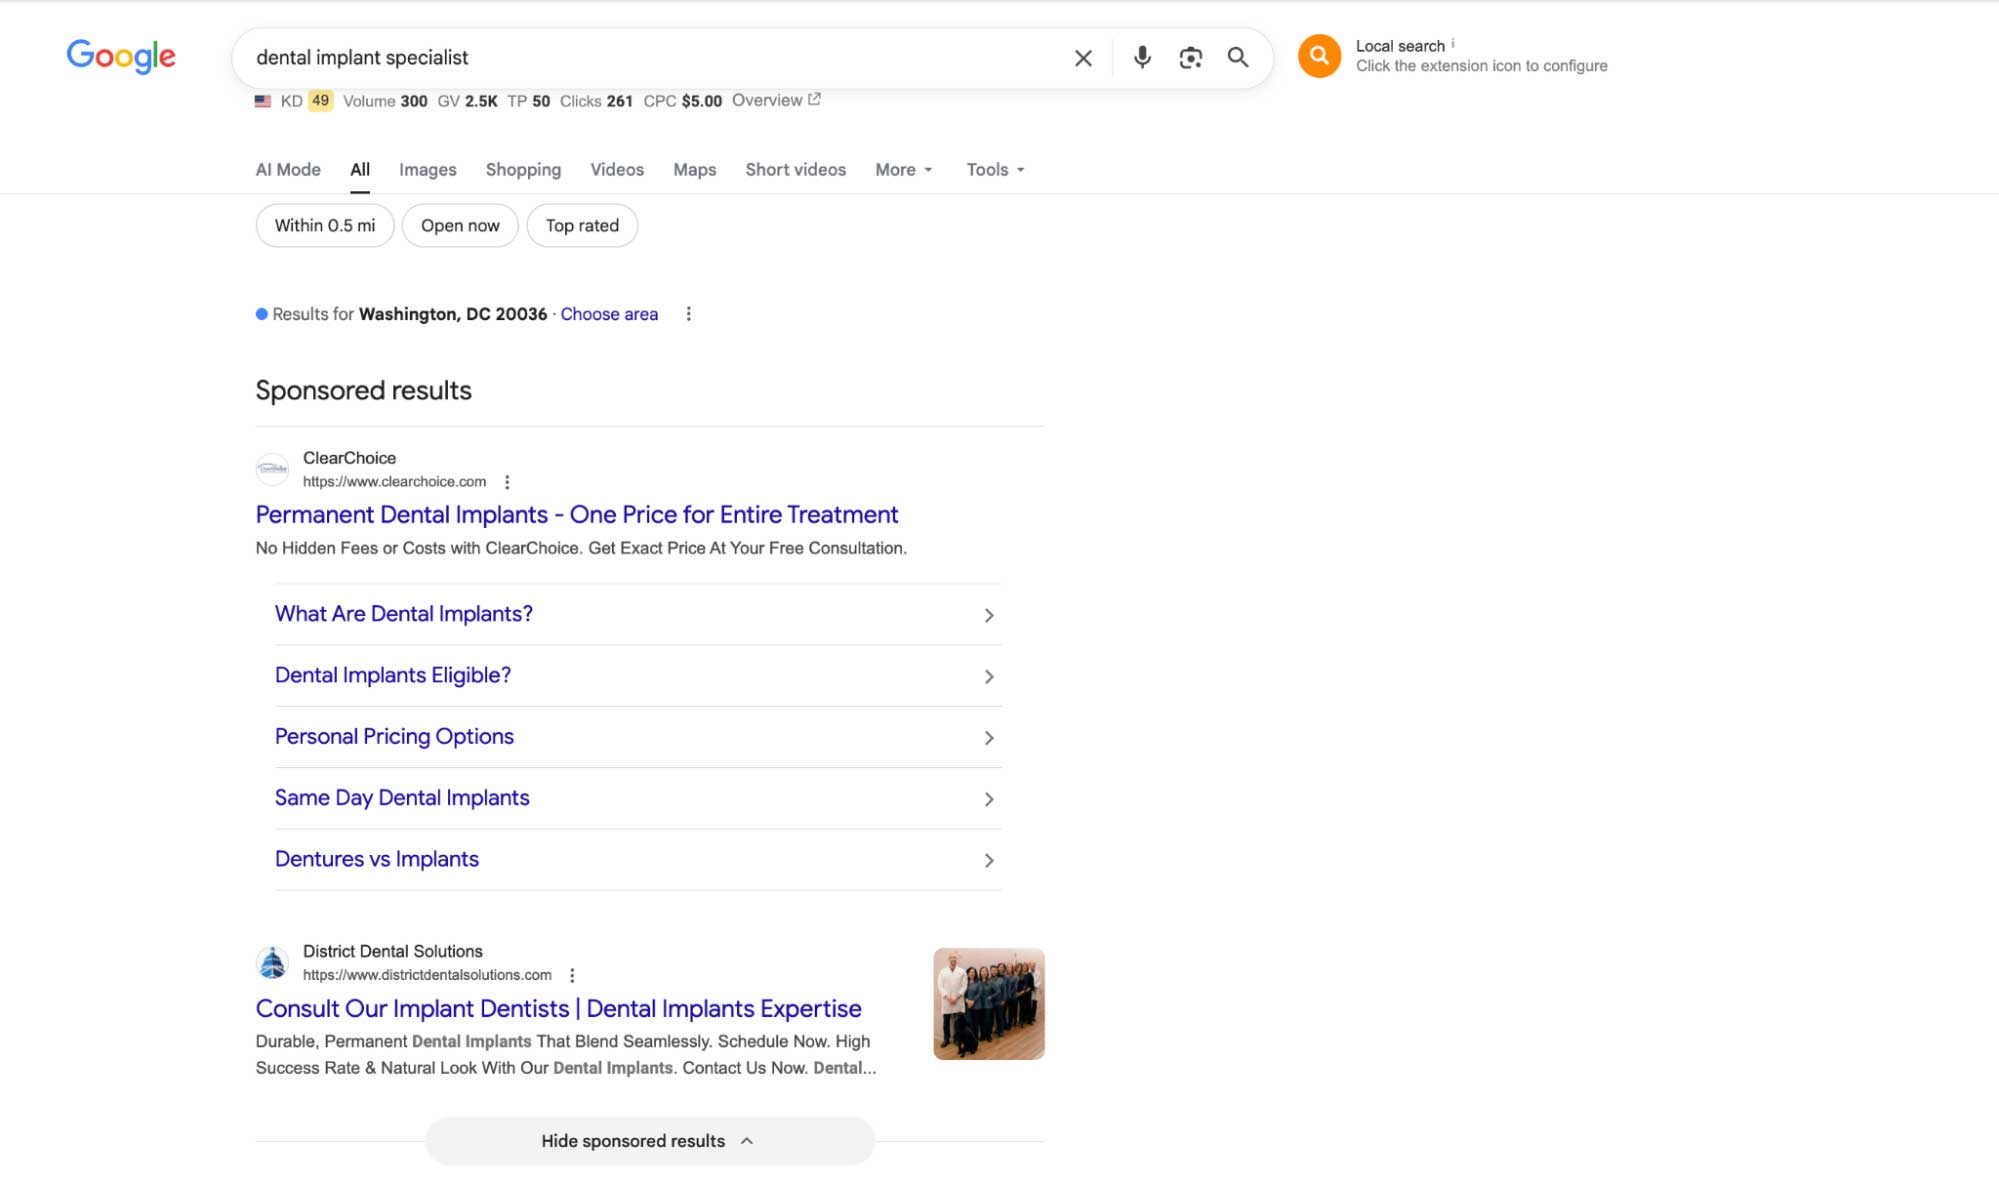Screen dimensions: 1999x1185
Task: Start voice search with microphone icon
Action: [1142, 58]
